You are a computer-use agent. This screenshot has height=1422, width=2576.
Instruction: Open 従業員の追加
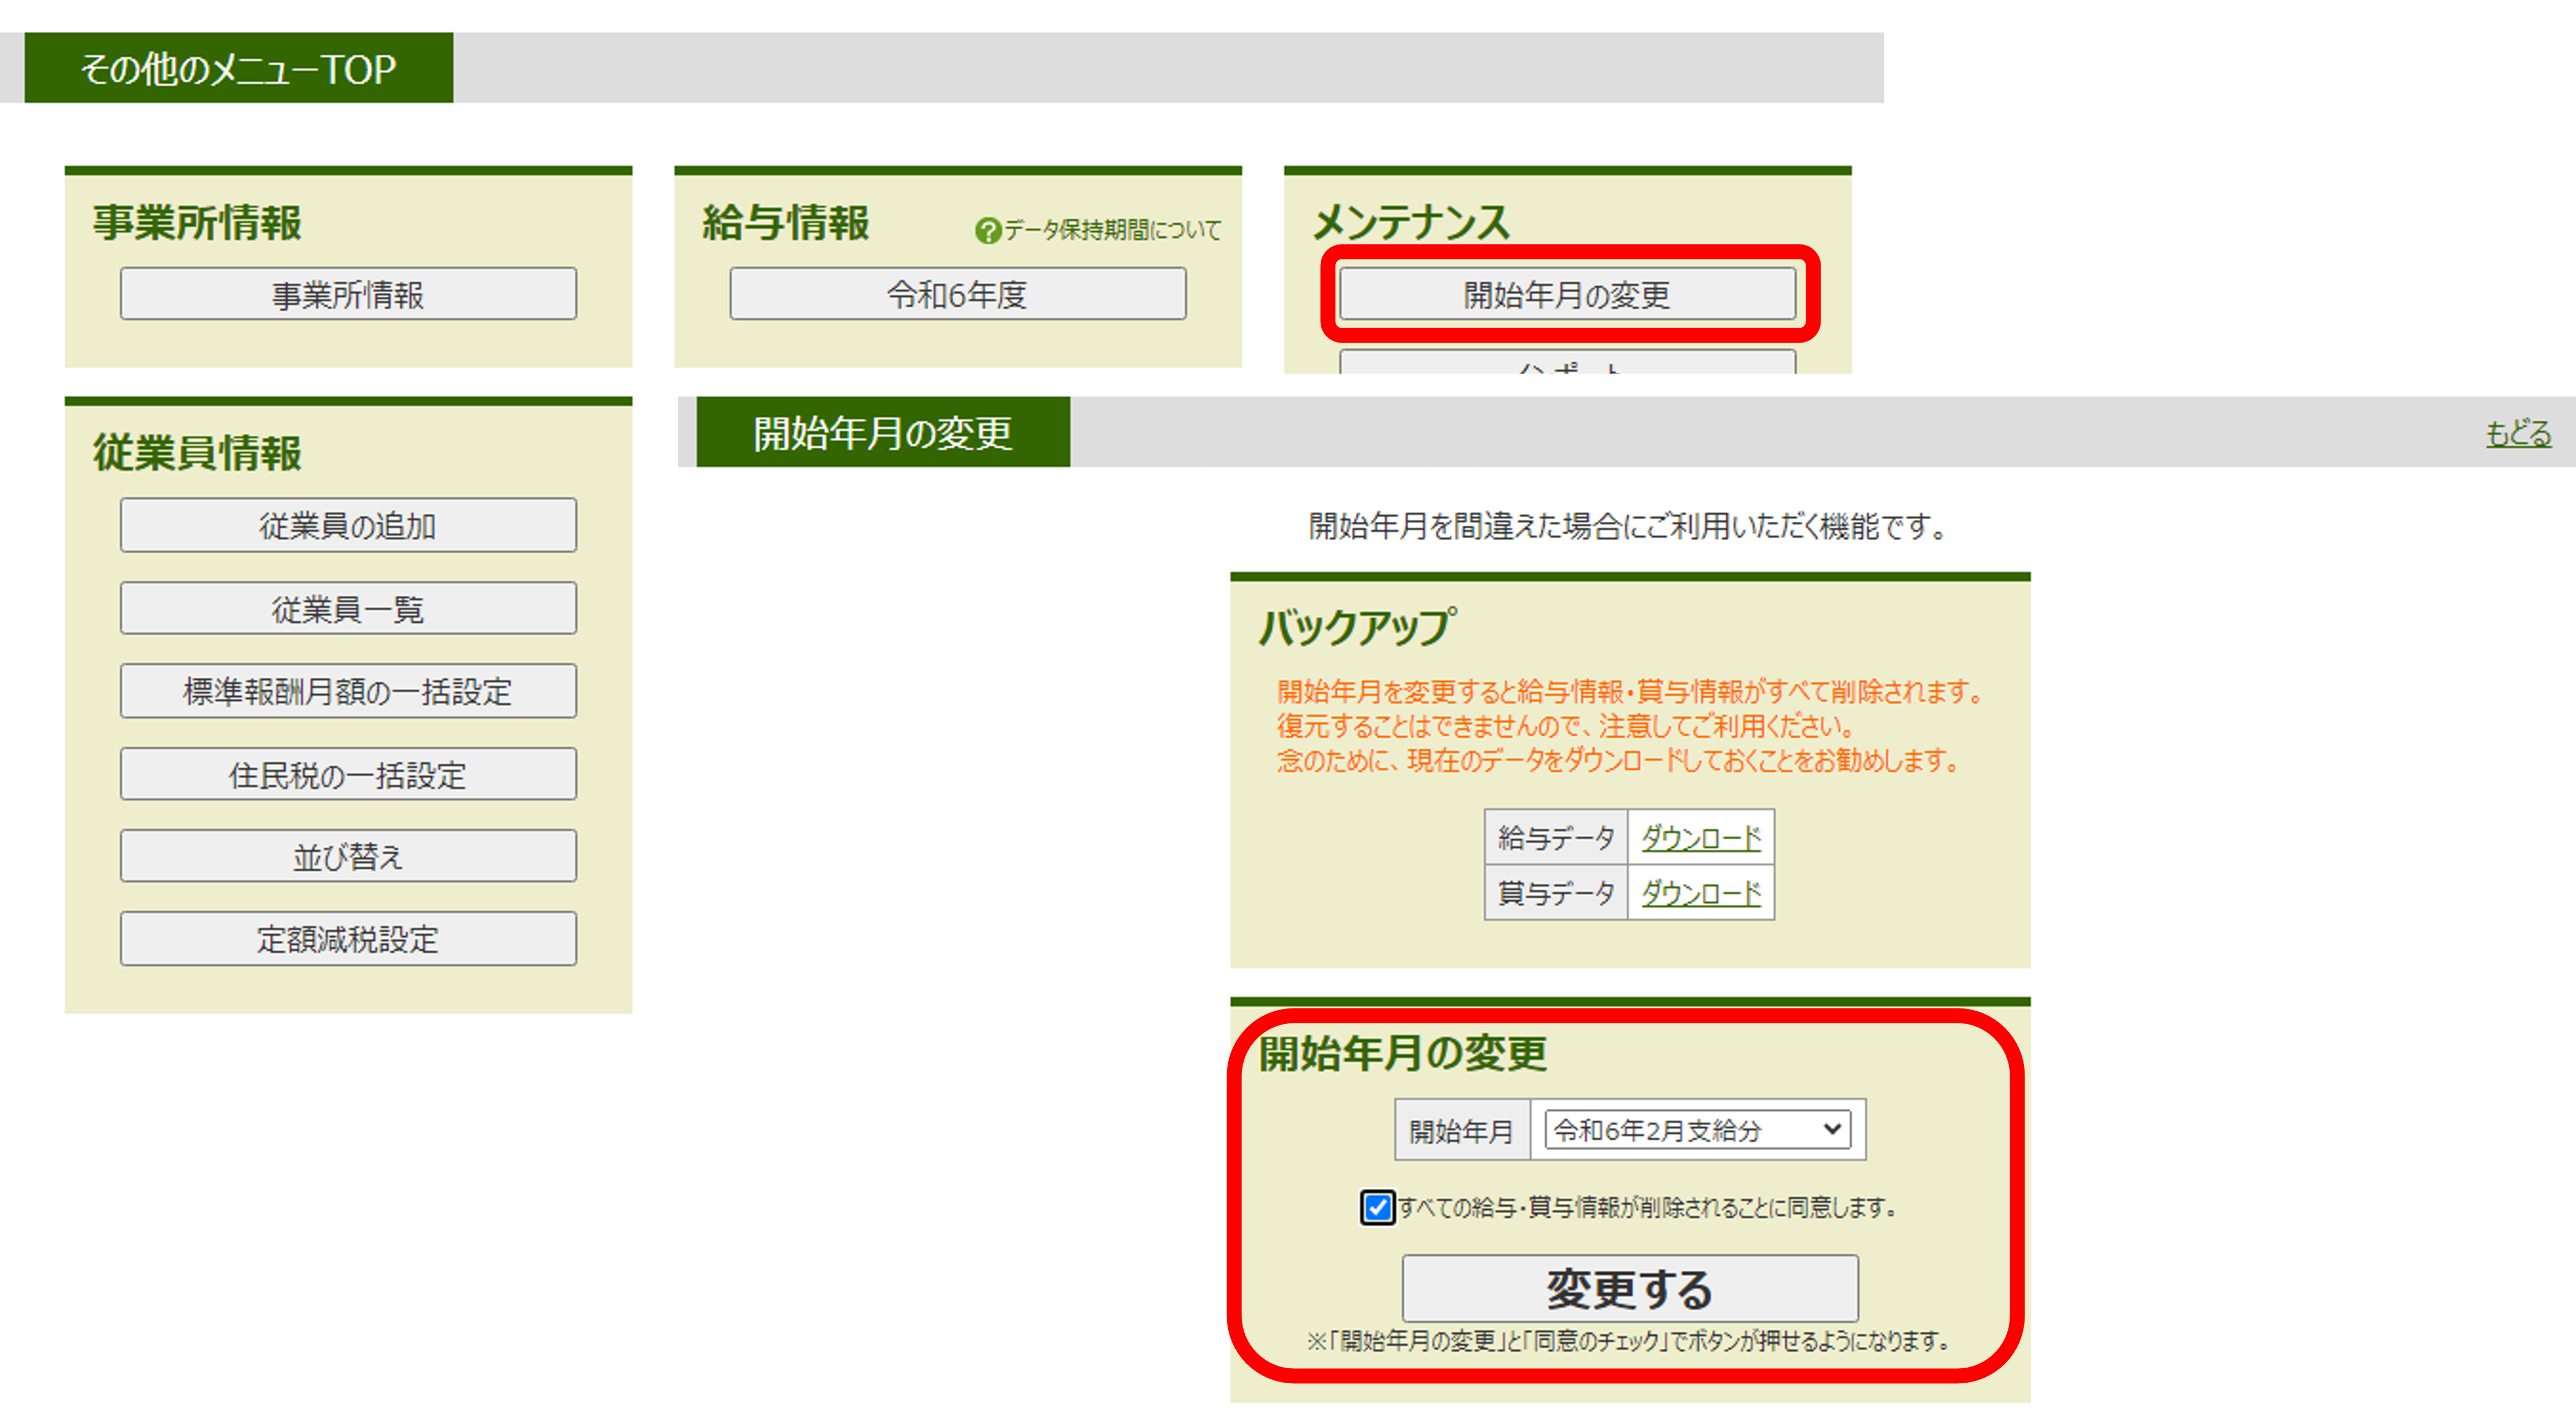point(348,525)
